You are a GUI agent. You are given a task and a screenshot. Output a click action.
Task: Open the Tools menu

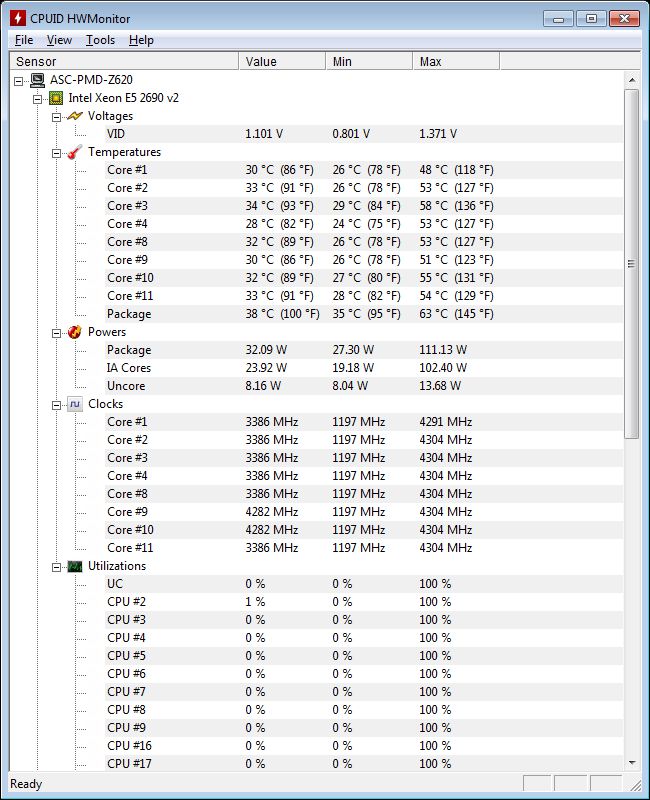pos(99,40)
